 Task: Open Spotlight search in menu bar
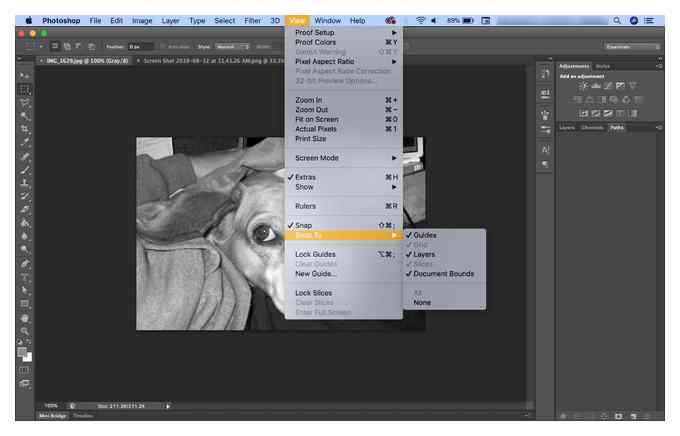coord(616,20)
